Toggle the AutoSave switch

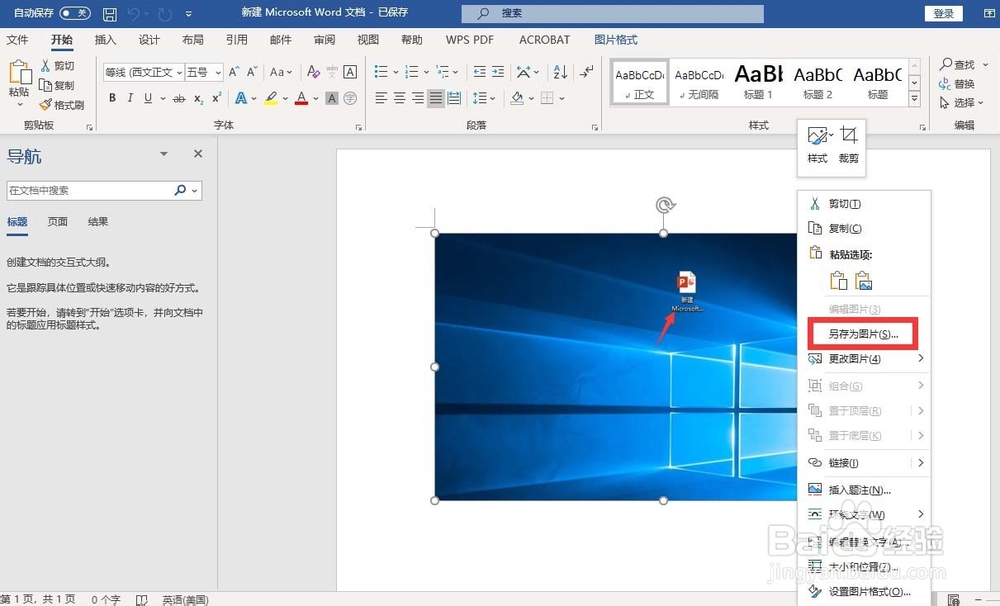click(75, 13)
